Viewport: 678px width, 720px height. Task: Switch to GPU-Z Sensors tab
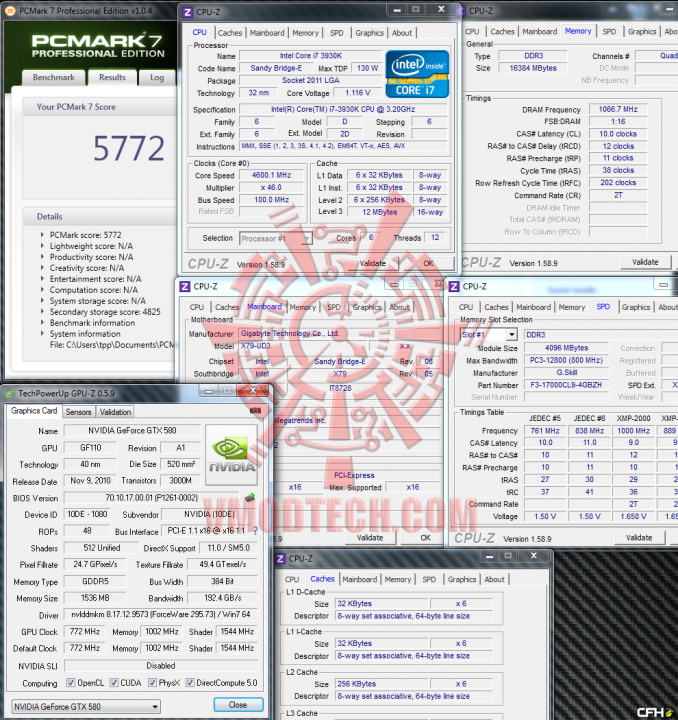click(x=78, y=412)
